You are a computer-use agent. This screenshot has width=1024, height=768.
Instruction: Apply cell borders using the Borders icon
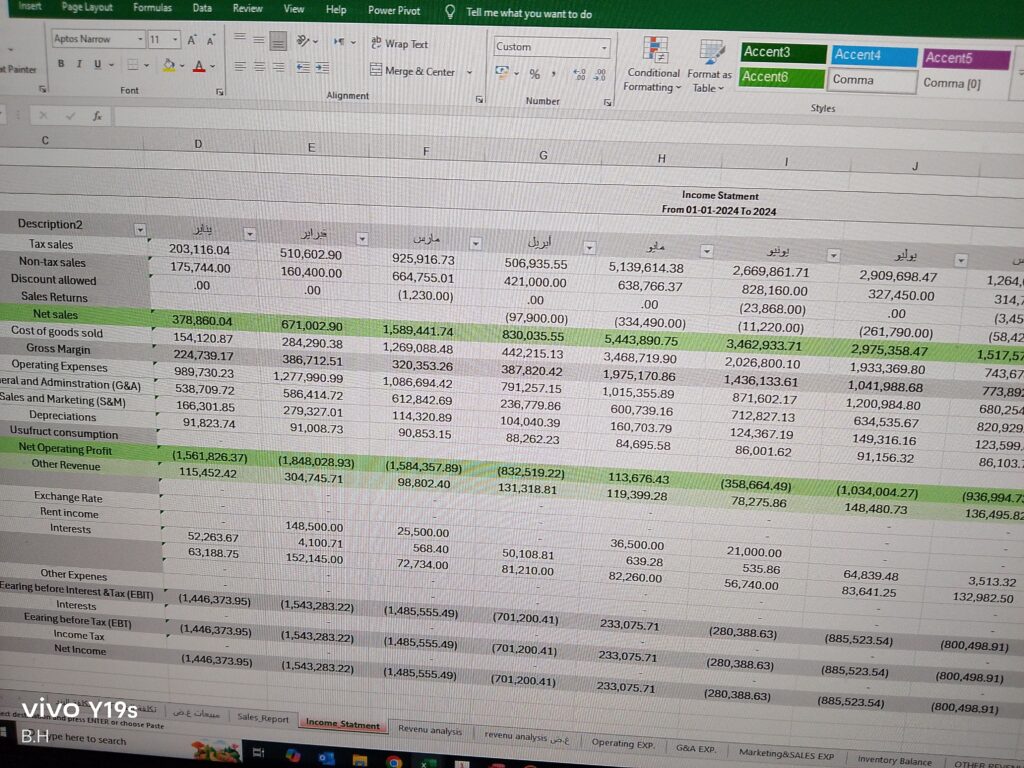tap(133, 65)
